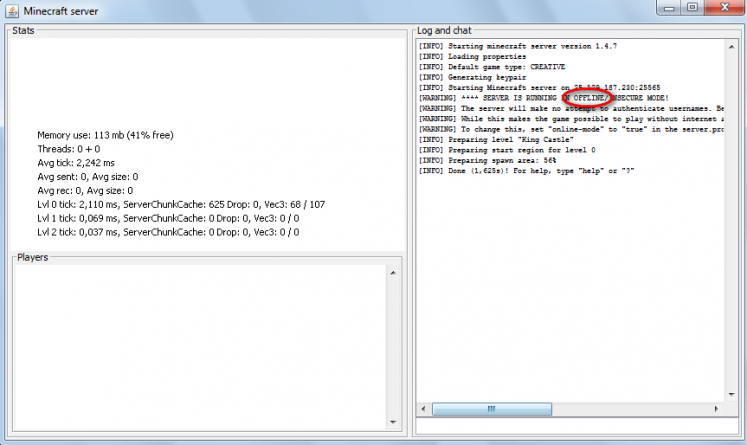Click the "Lvl 0 tick: 2,110 ms" stat line
The width and height of the screenshot is (747, 445).
point(181,204)
